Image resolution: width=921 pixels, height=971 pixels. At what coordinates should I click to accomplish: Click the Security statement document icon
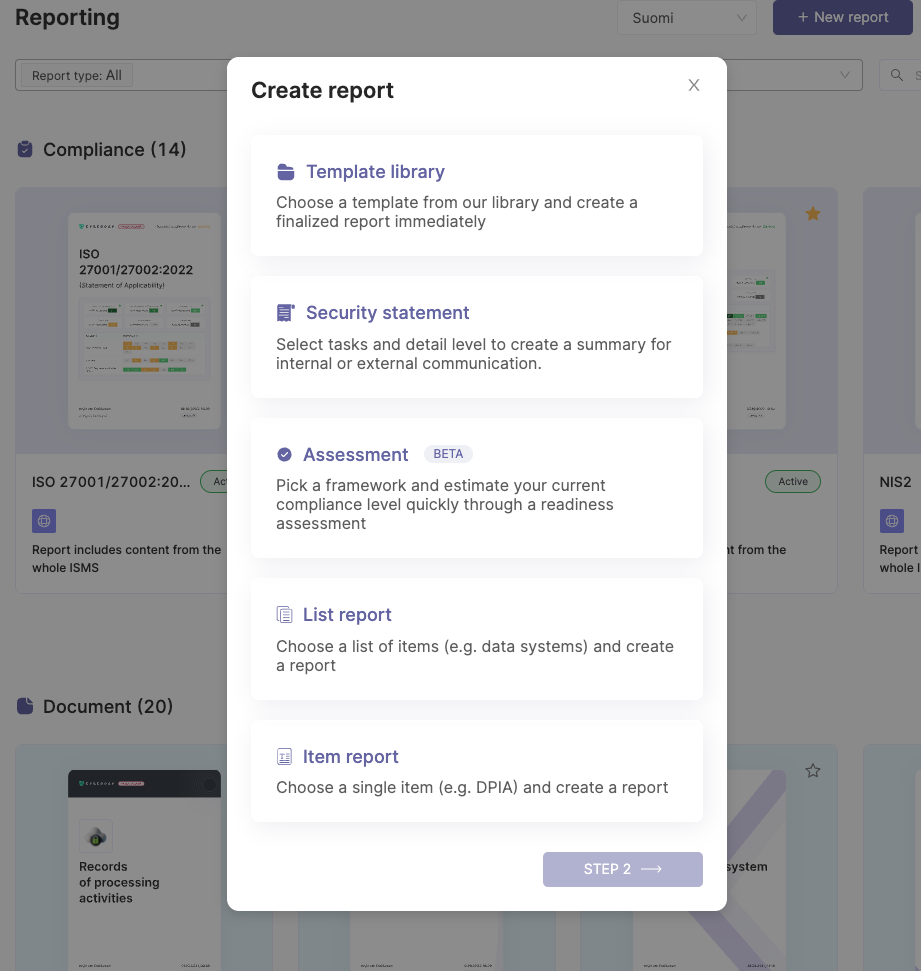(x=285, y=313)
